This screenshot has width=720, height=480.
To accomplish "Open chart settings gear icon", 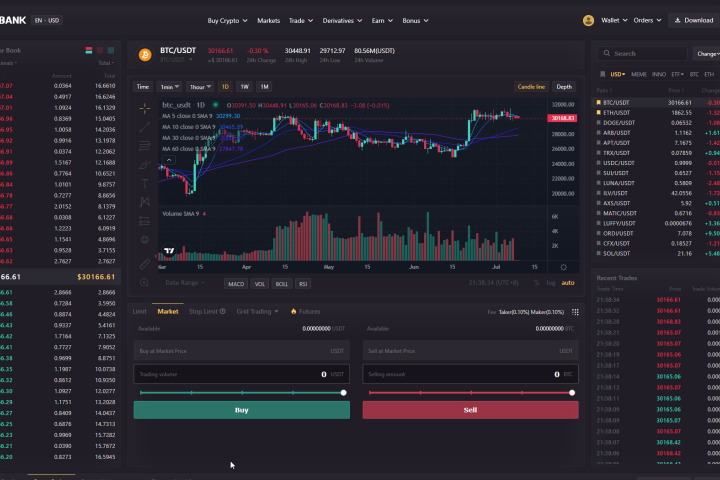I will 563,267.
